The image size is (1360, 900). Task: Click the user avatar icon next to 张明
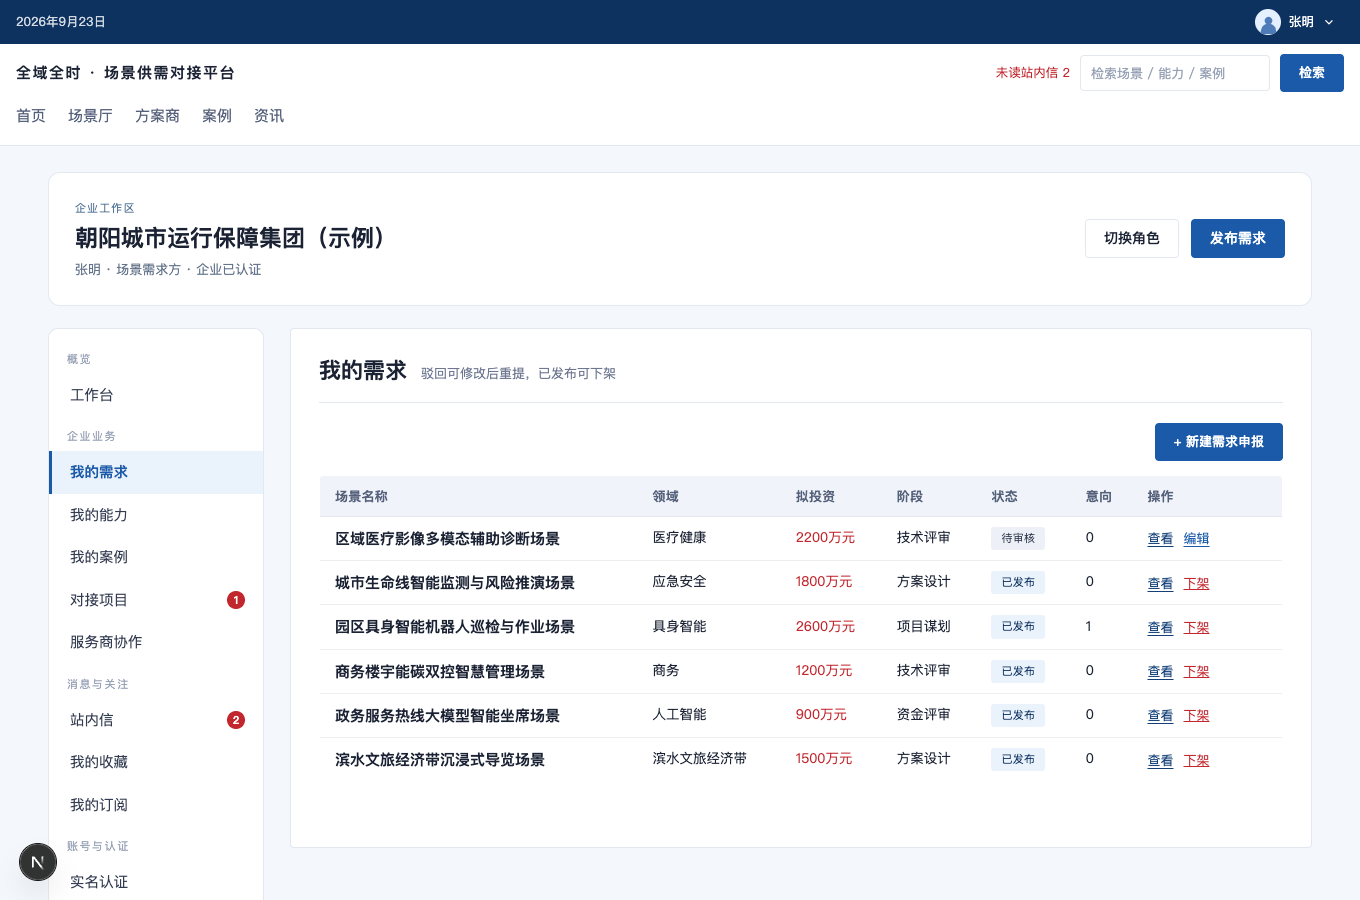(x=1268, y=22)
